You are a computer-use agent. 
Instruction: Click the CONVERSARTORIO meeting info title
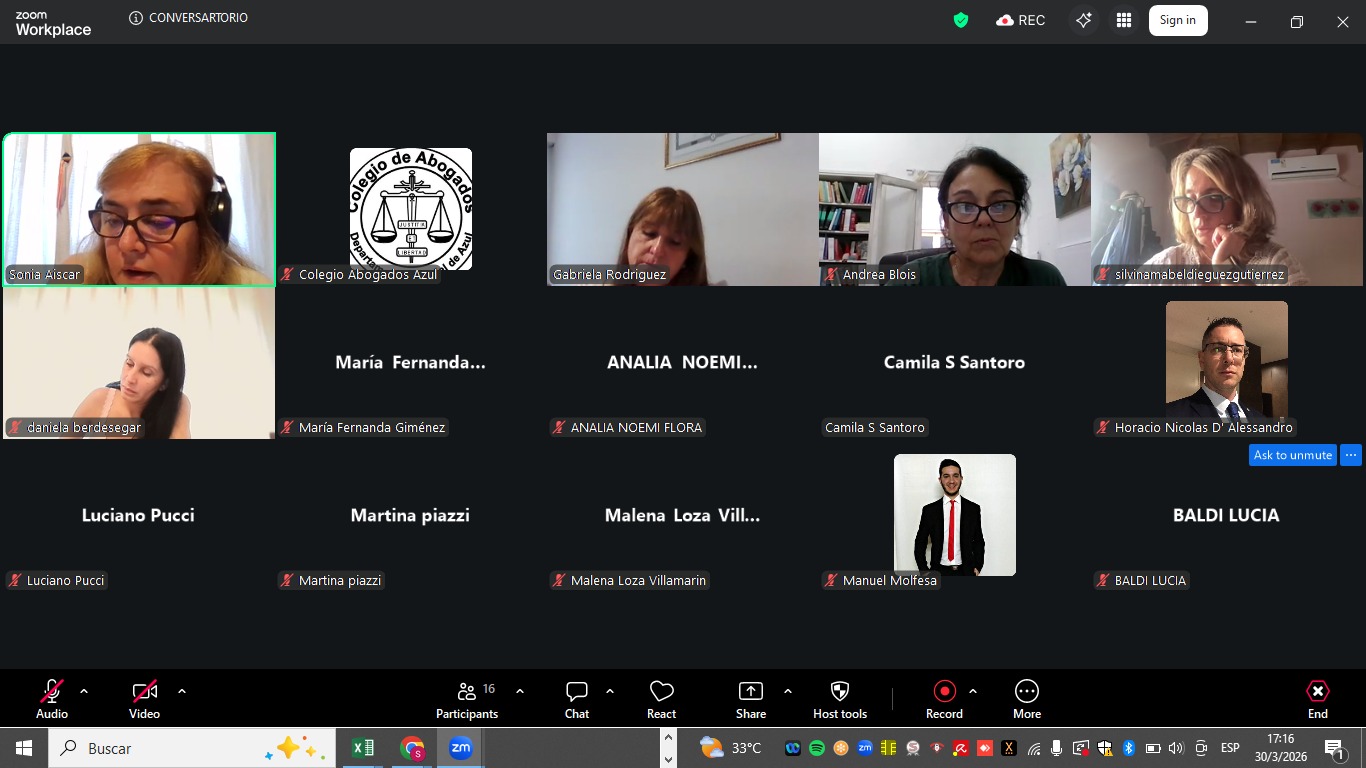coord(197,18)
